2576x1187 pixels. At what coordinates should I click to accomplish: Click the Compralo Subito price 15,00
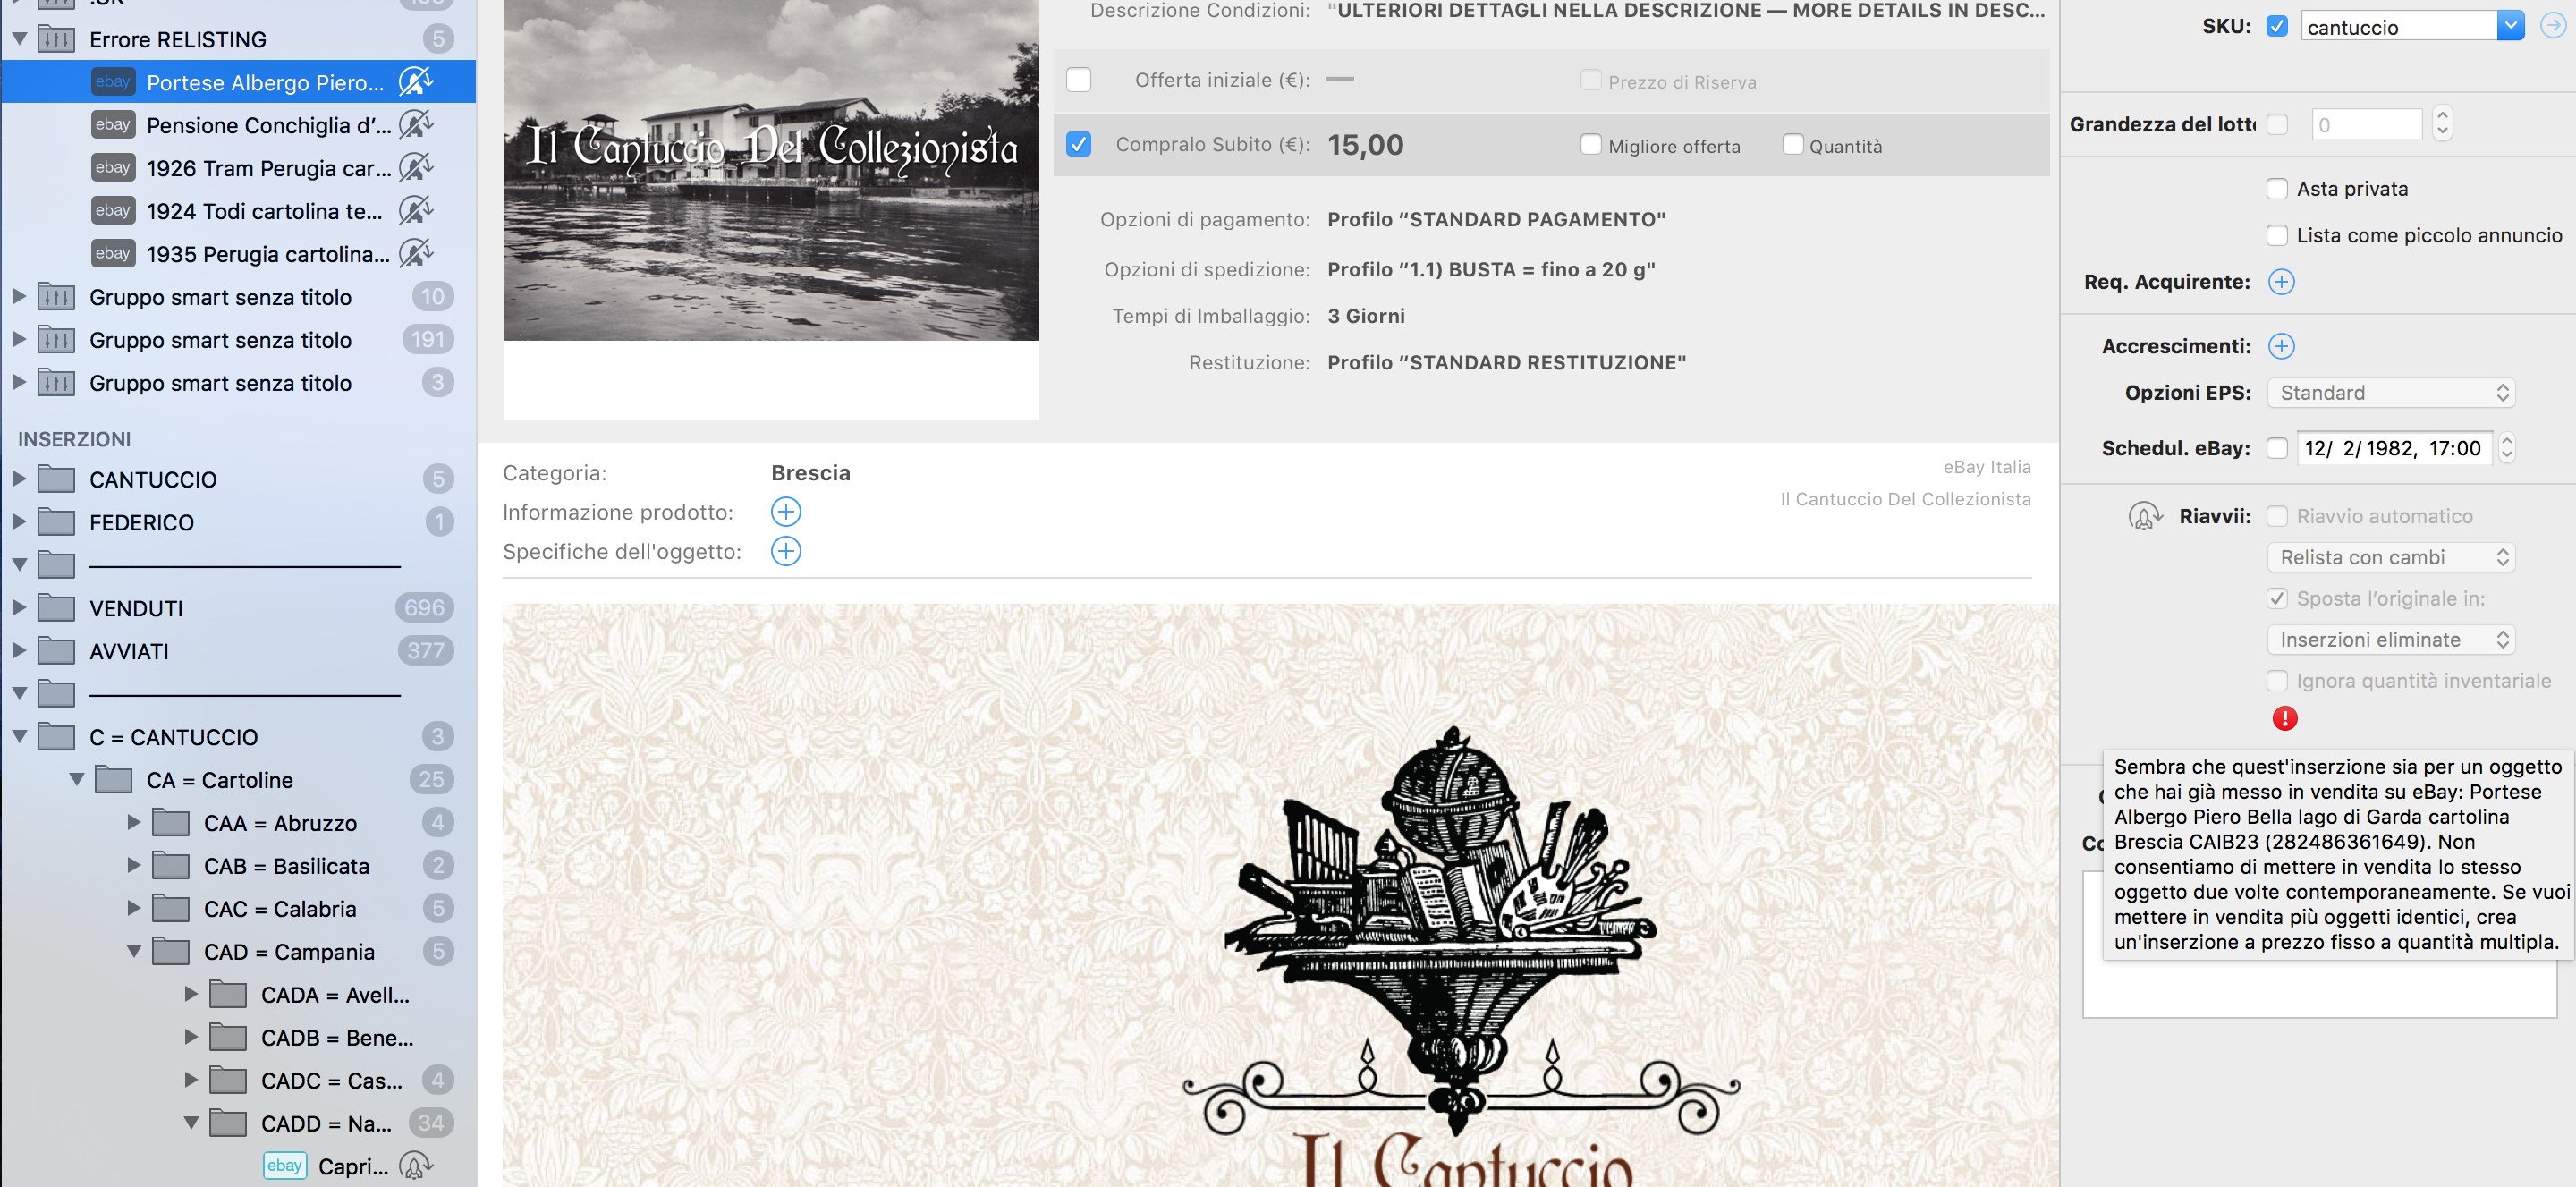pos(1365,146)
